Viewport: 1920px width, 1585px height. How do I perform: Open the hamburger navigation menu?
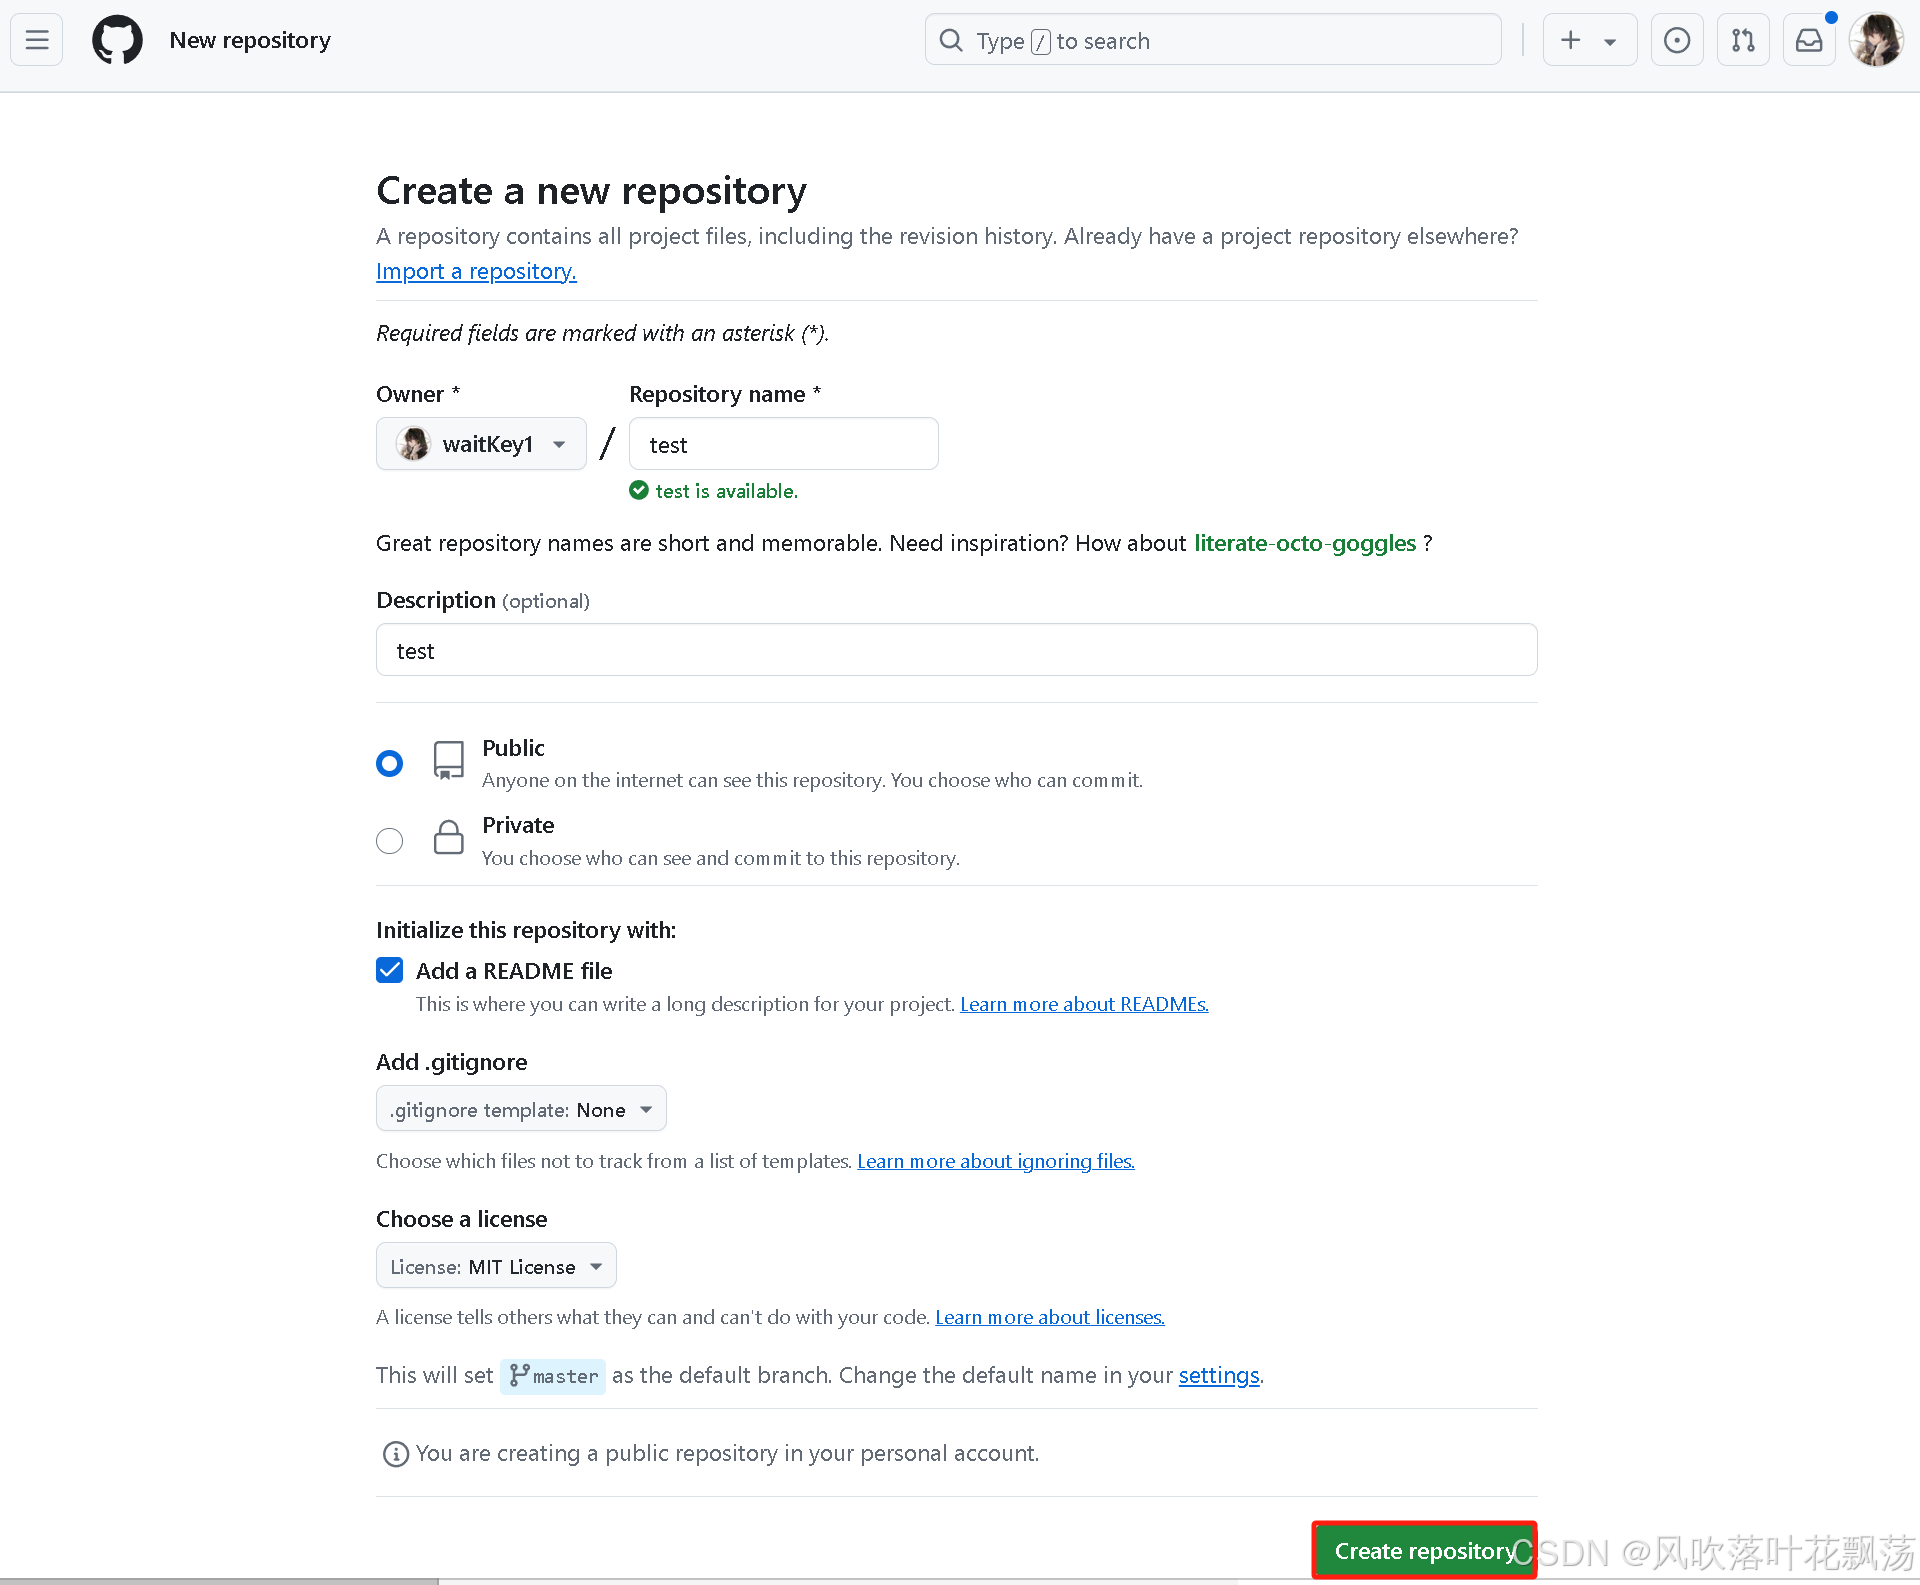[x=37, y=40]
